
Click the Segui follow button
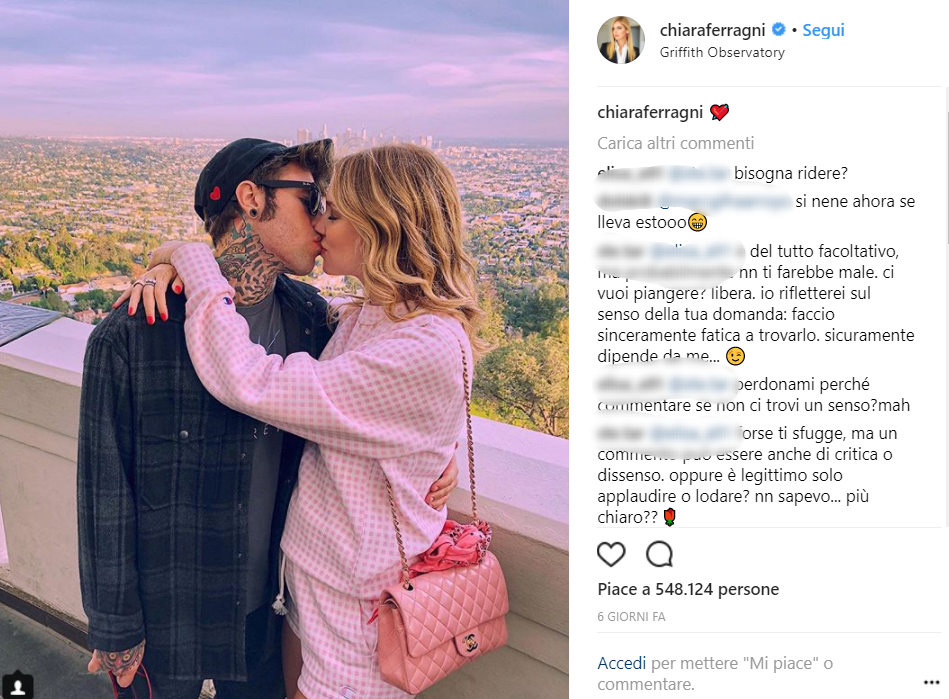point(823,30)
